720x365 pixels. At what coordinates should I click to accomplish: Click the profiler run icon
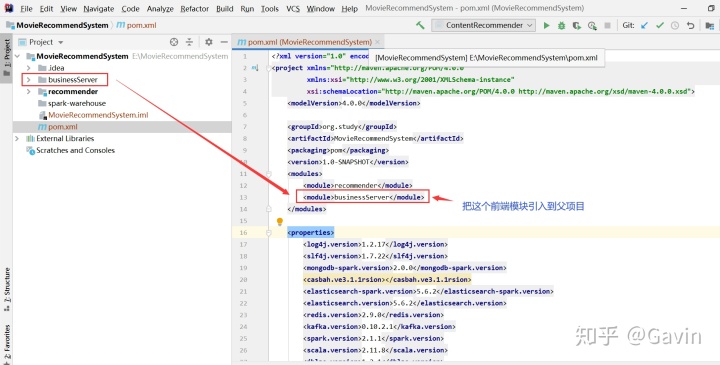pos(592,26)
